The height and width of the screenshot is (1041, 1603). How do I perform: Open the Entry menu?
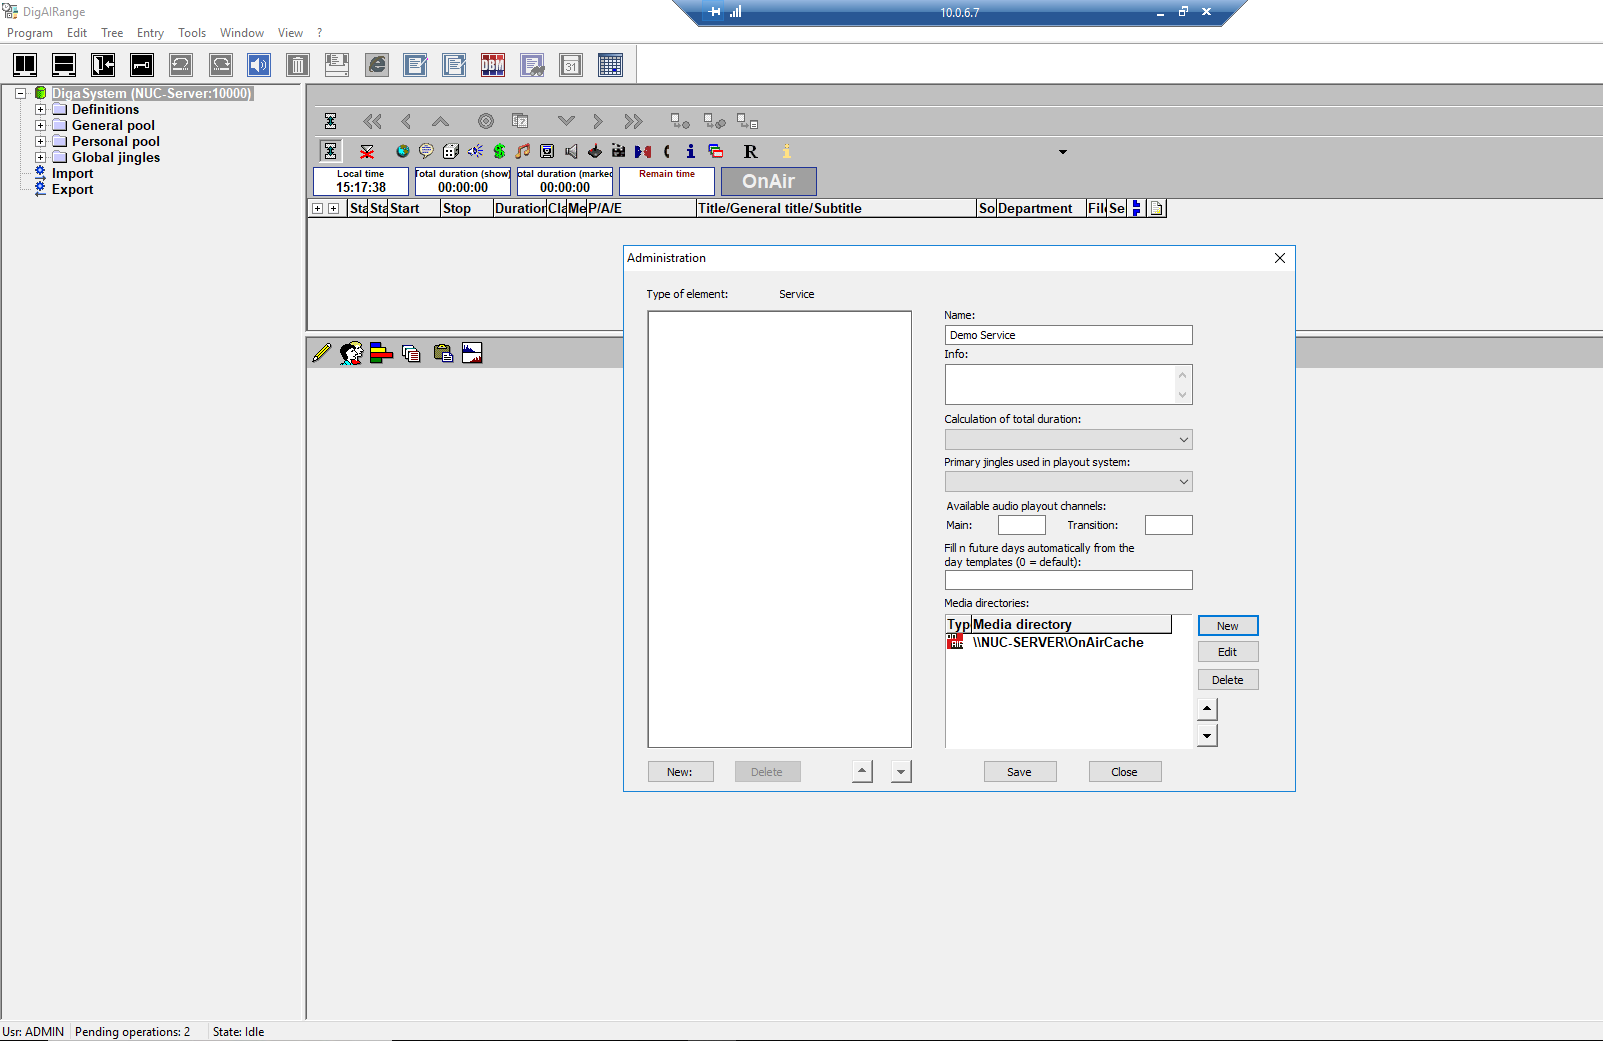pyautogui.click(x=150, y=33)
